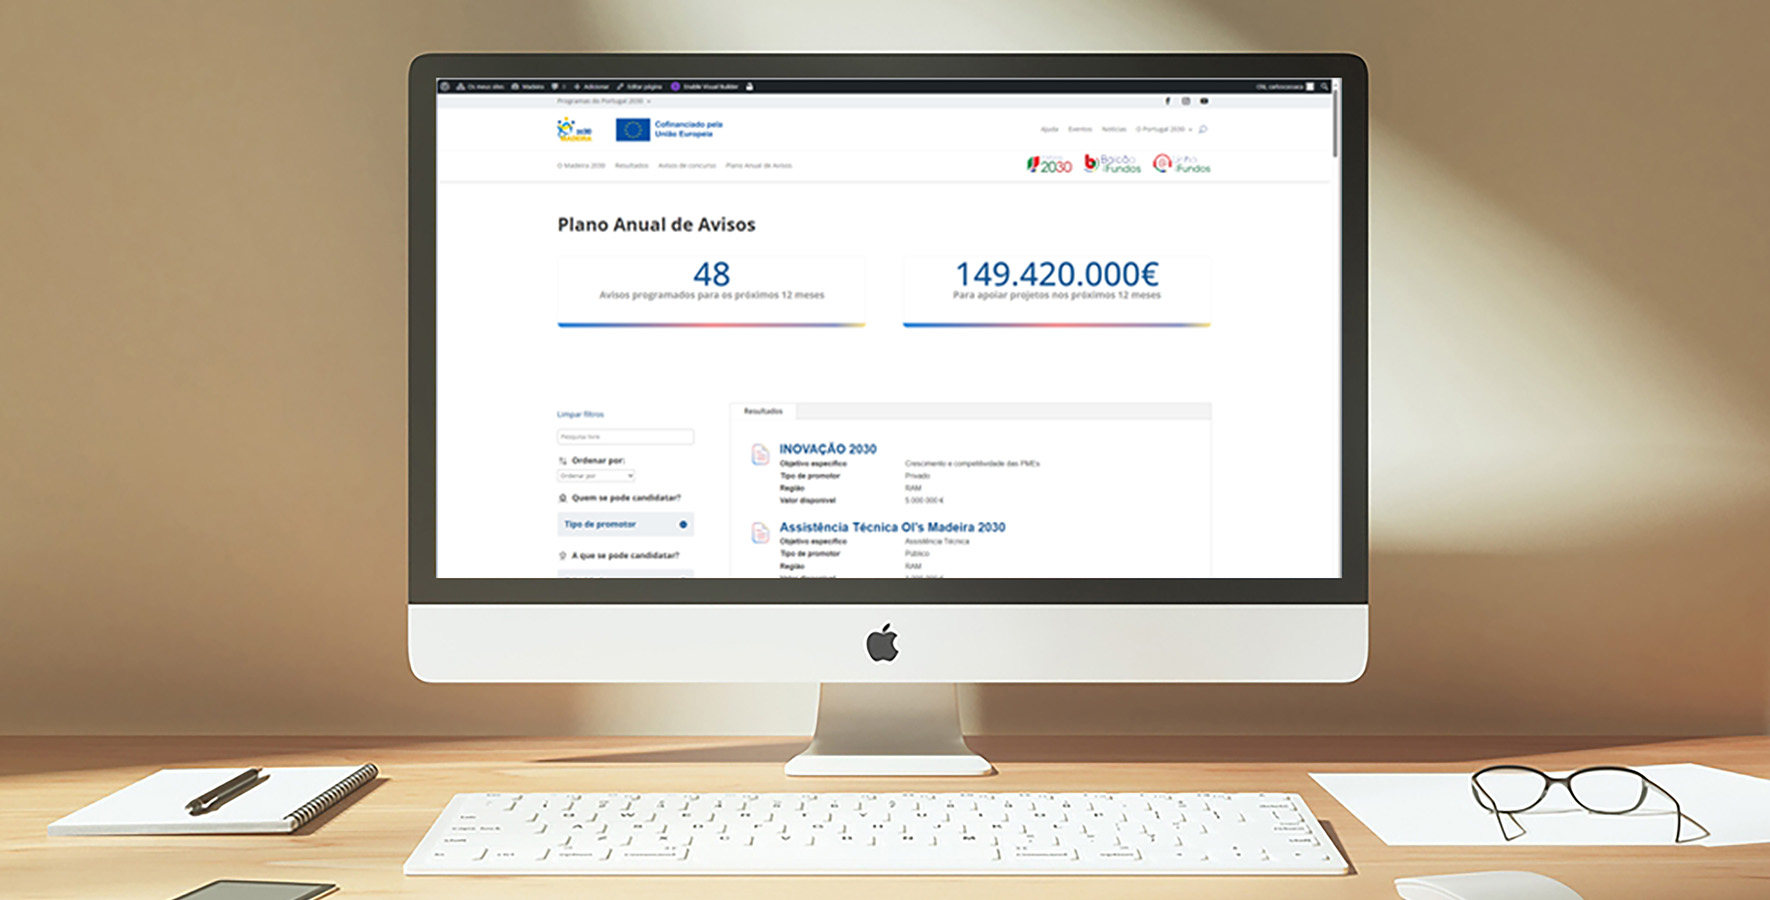Image resolution: width=1770 pixels, height=900 pixels.
Task: Click the INOVAÇÃO 2030 document icon
Action: click(x=760, y=455)
